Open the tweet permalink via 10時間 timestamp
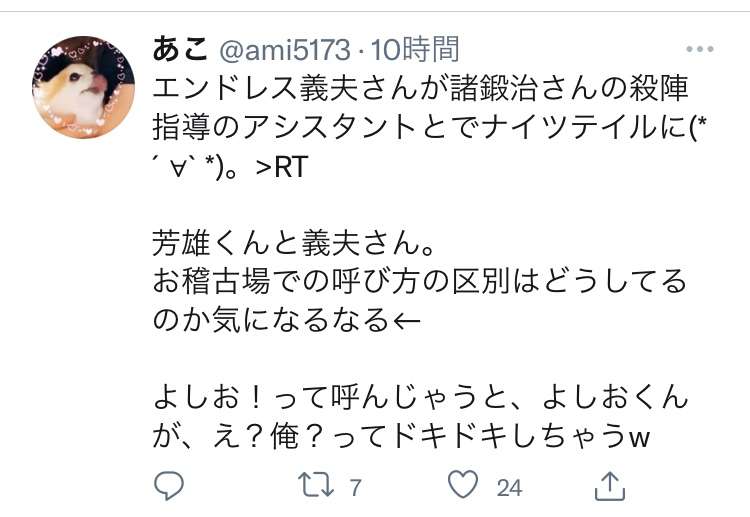Screen dimensions: 750x517 point(415,49)
